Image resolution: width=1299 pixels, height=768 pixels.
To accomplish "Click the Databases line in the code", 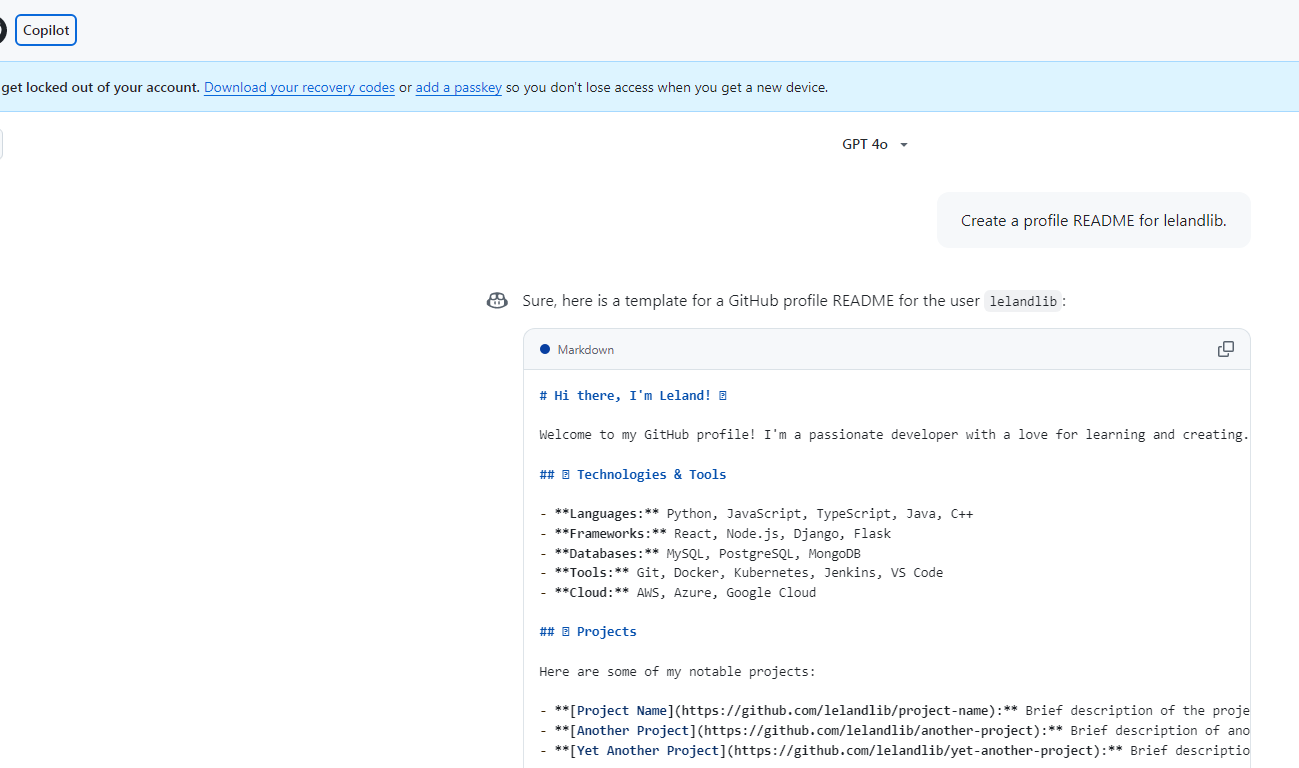I will click(700, 553).
